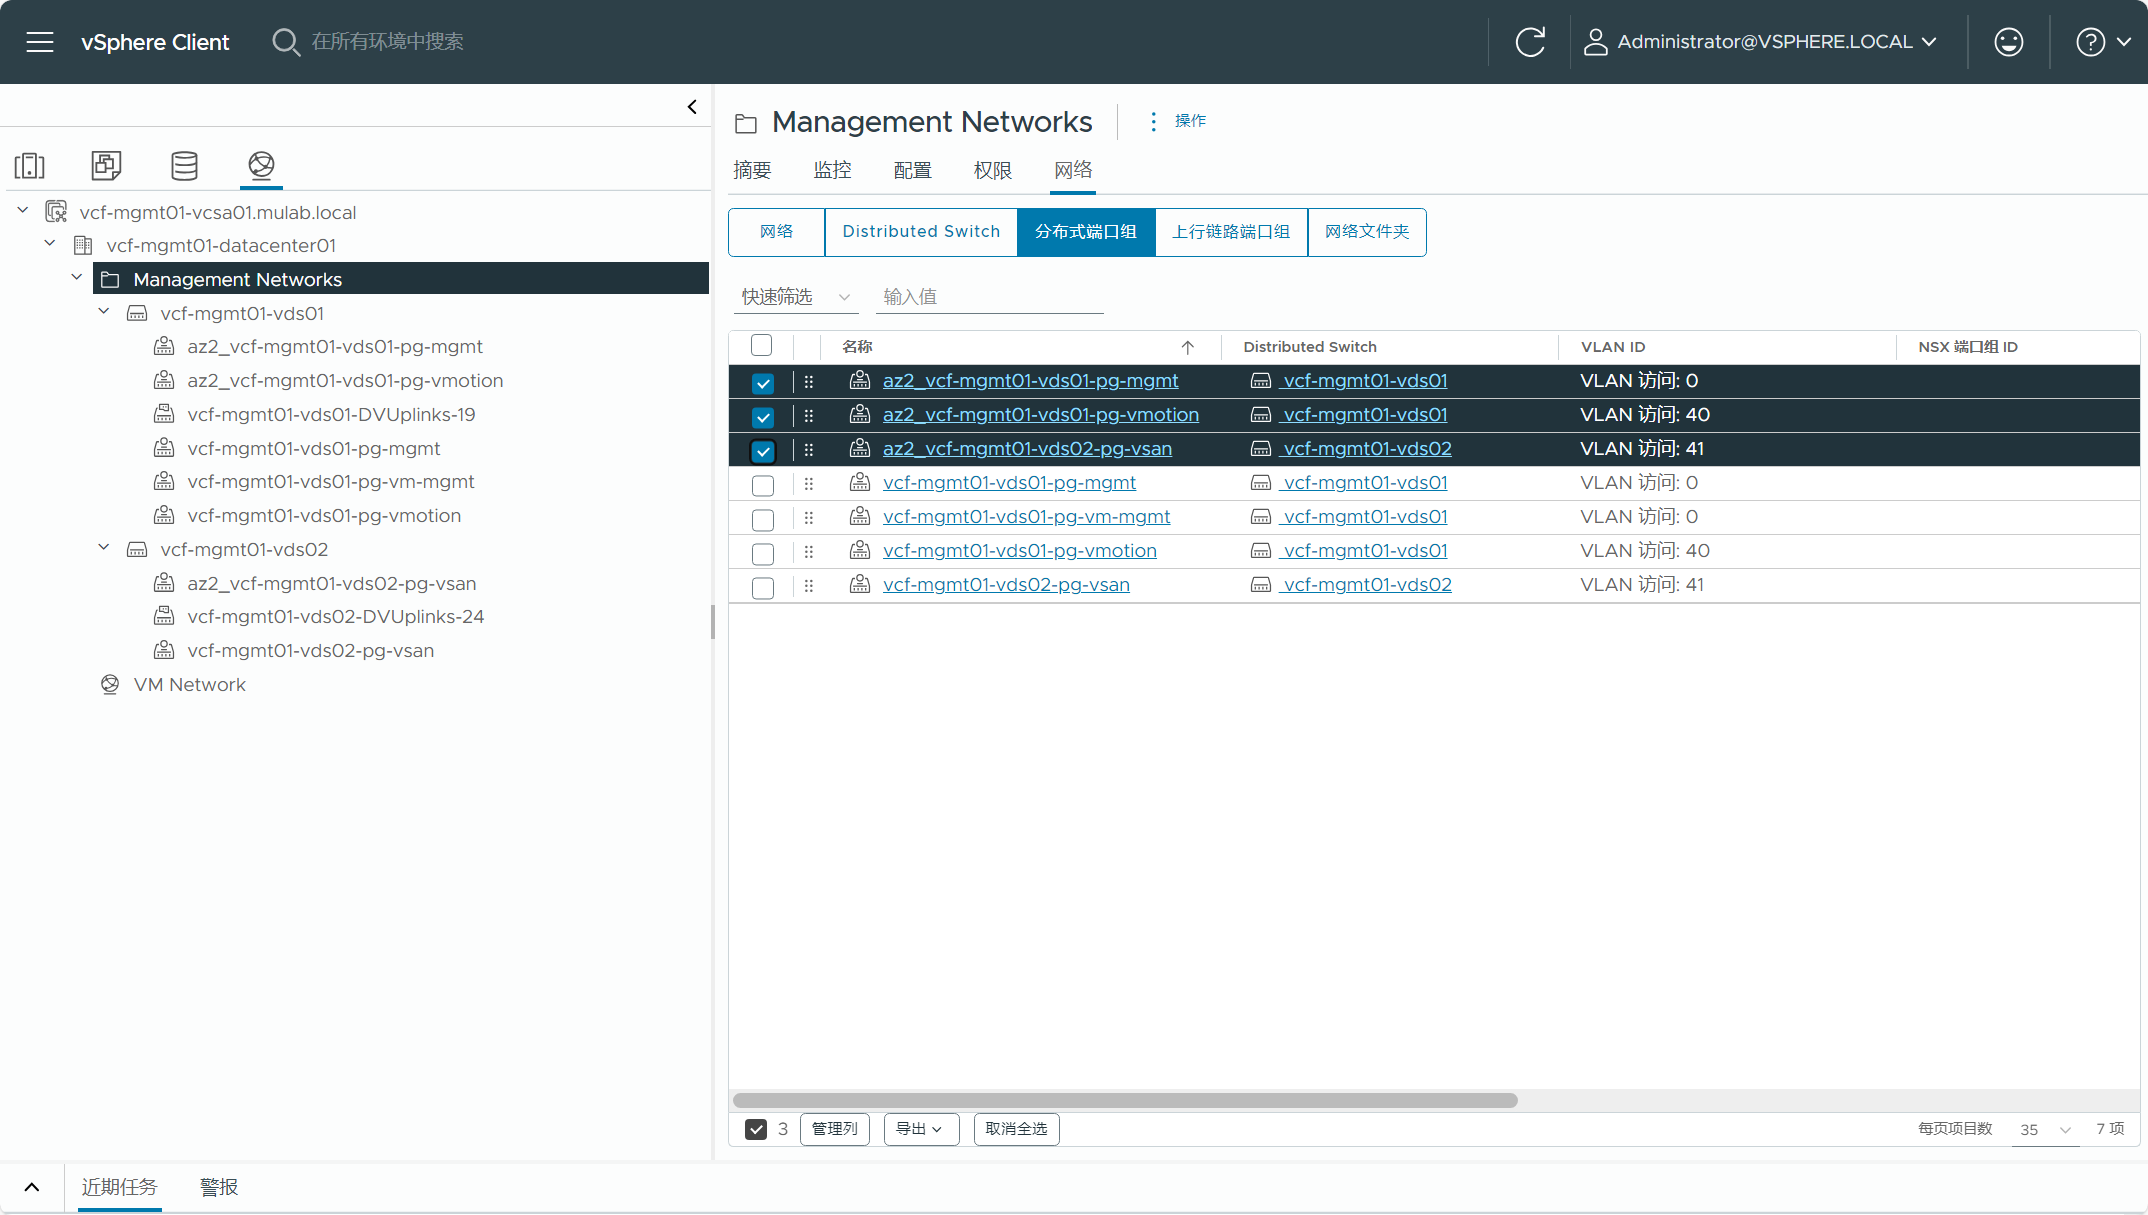The height and width of the screenshot is (1215, 2148).
Task: Open the Administrator@VSPHERE.LOCAL user dropdown
Action: point(1765,42)
